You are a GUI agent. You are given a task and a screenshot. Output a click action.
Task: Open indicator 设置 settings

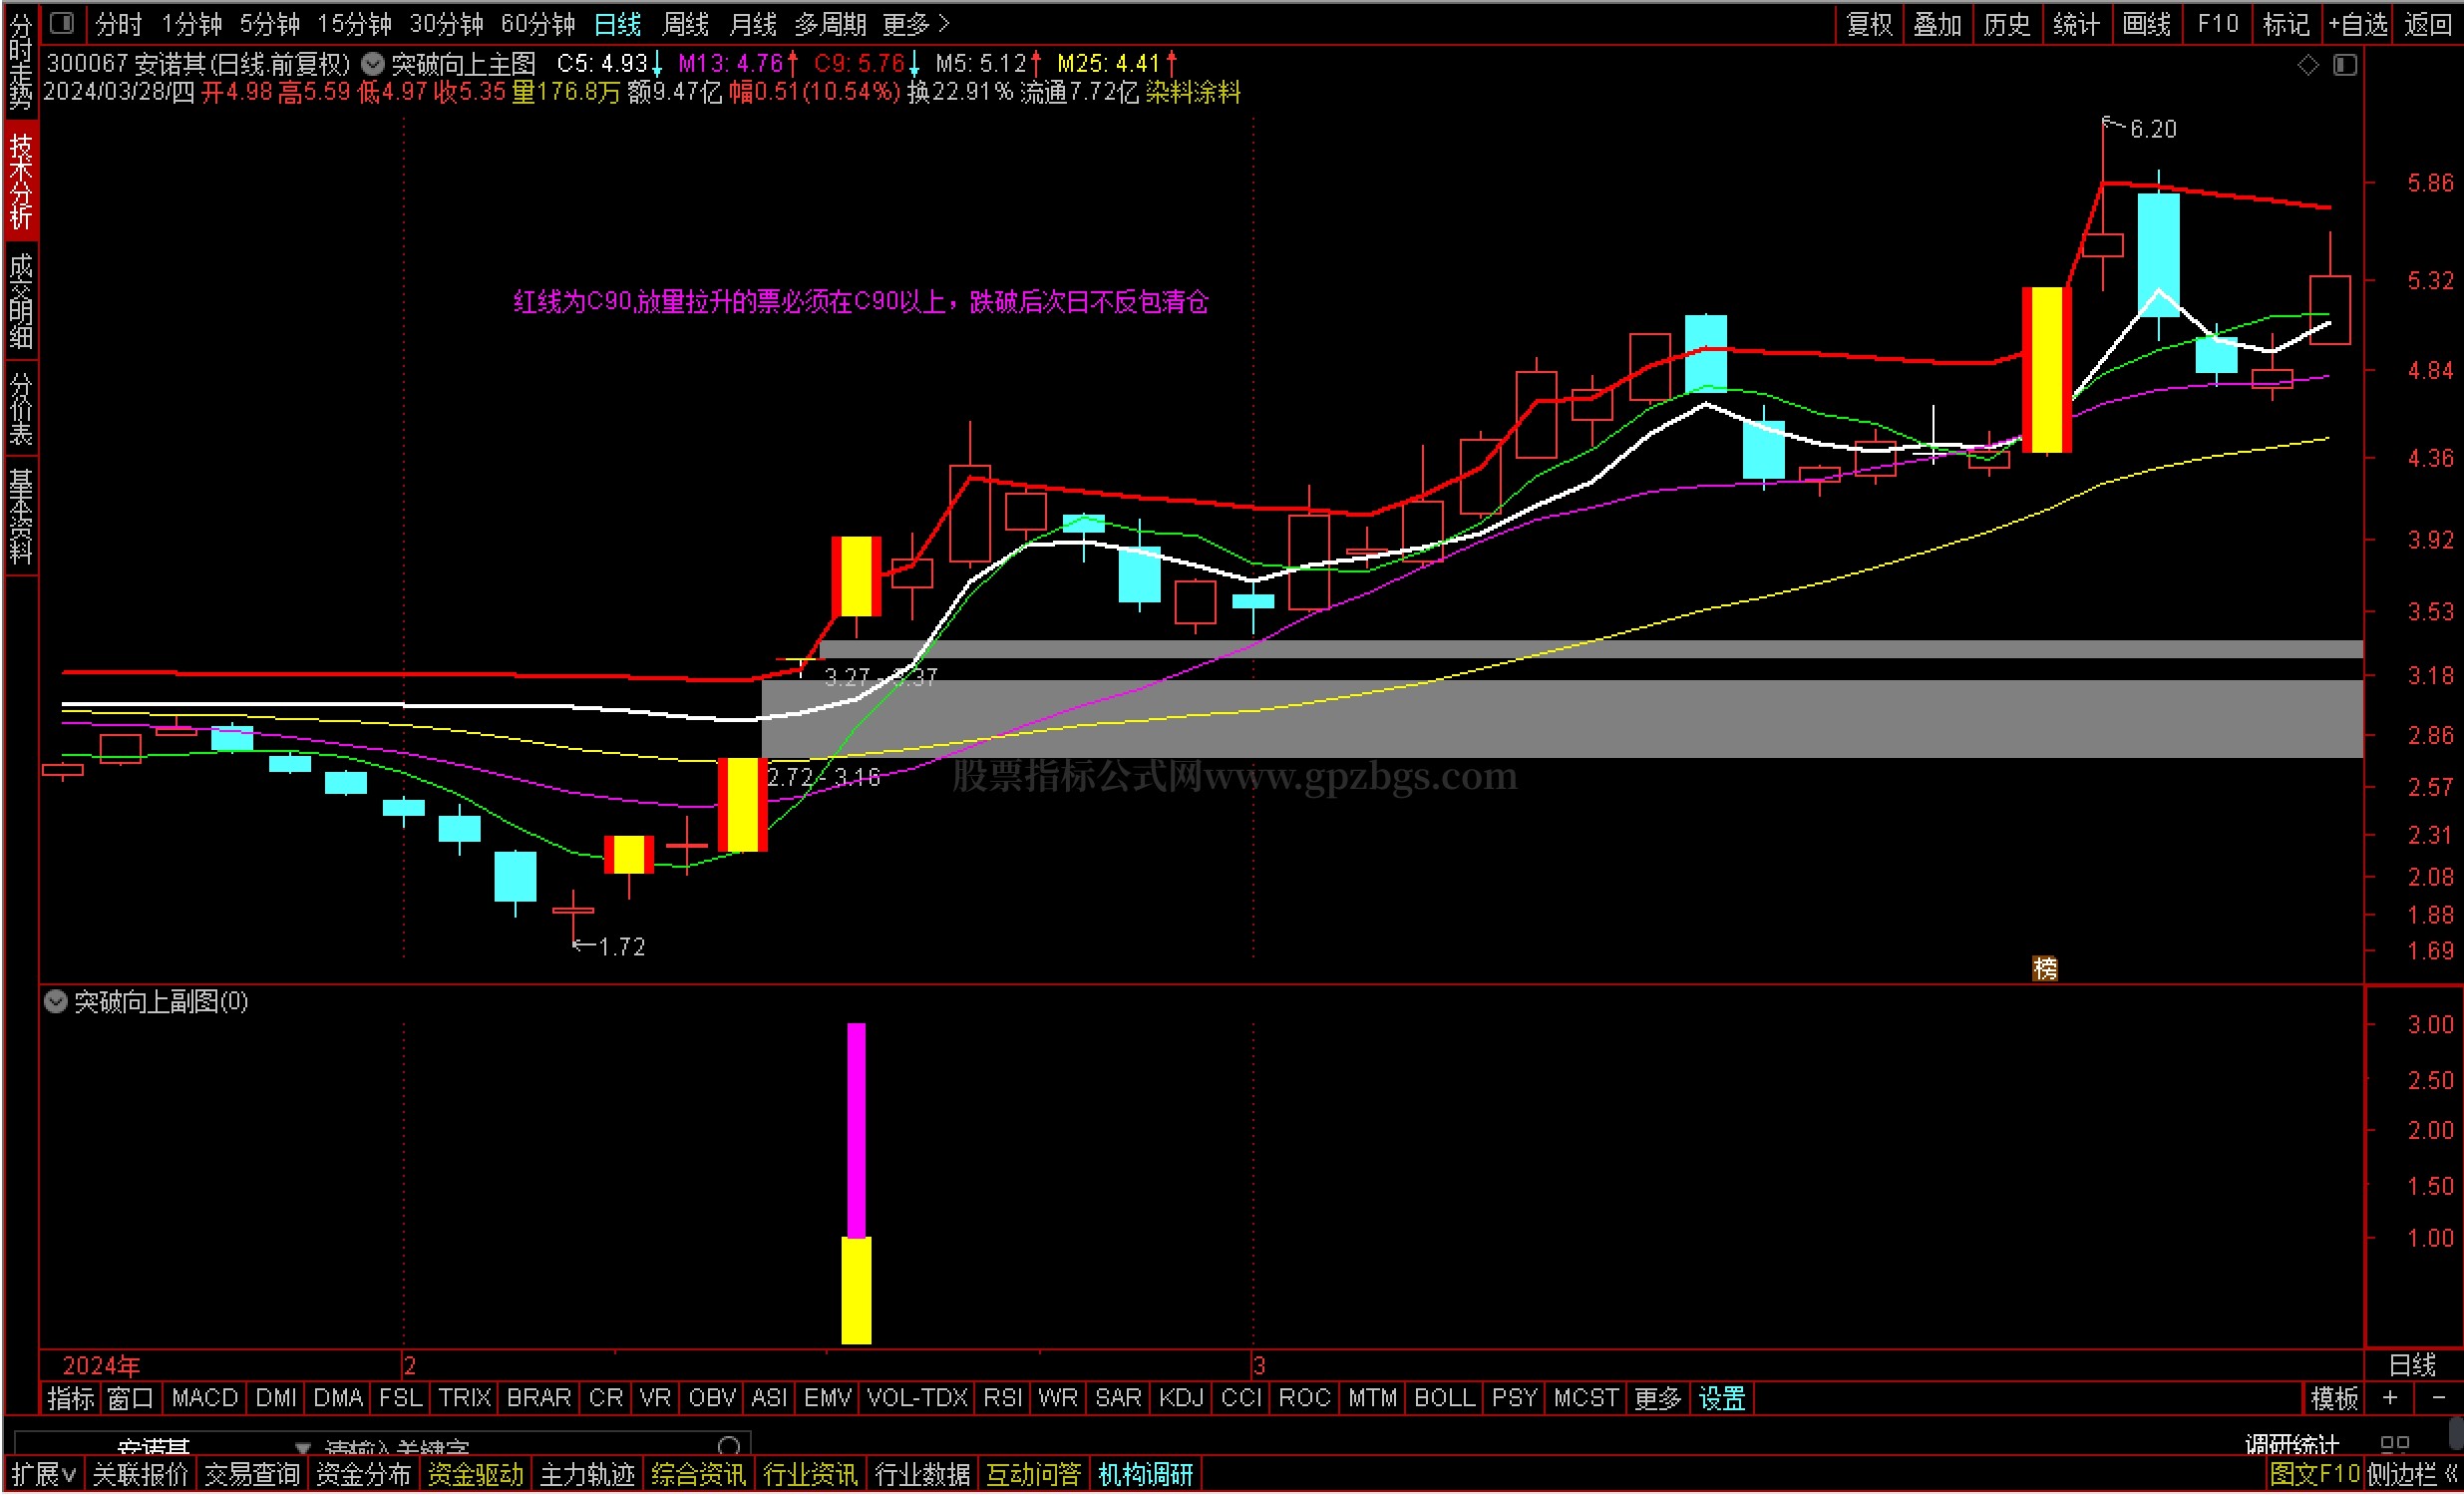click(x=1722, y=1398)
